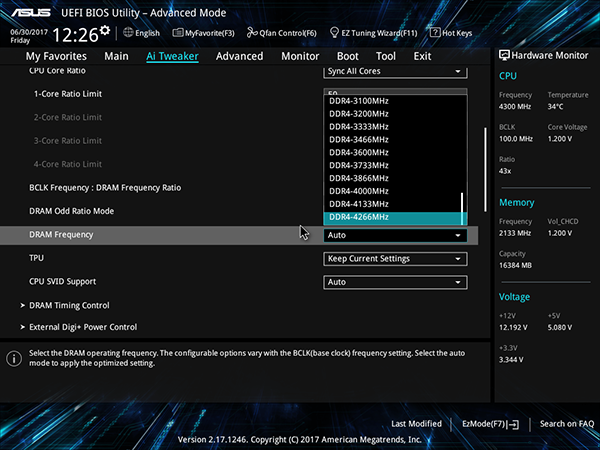Open clock settings gear icon
The width and height of the screenshot is (600, 450).
pos(105,30)
